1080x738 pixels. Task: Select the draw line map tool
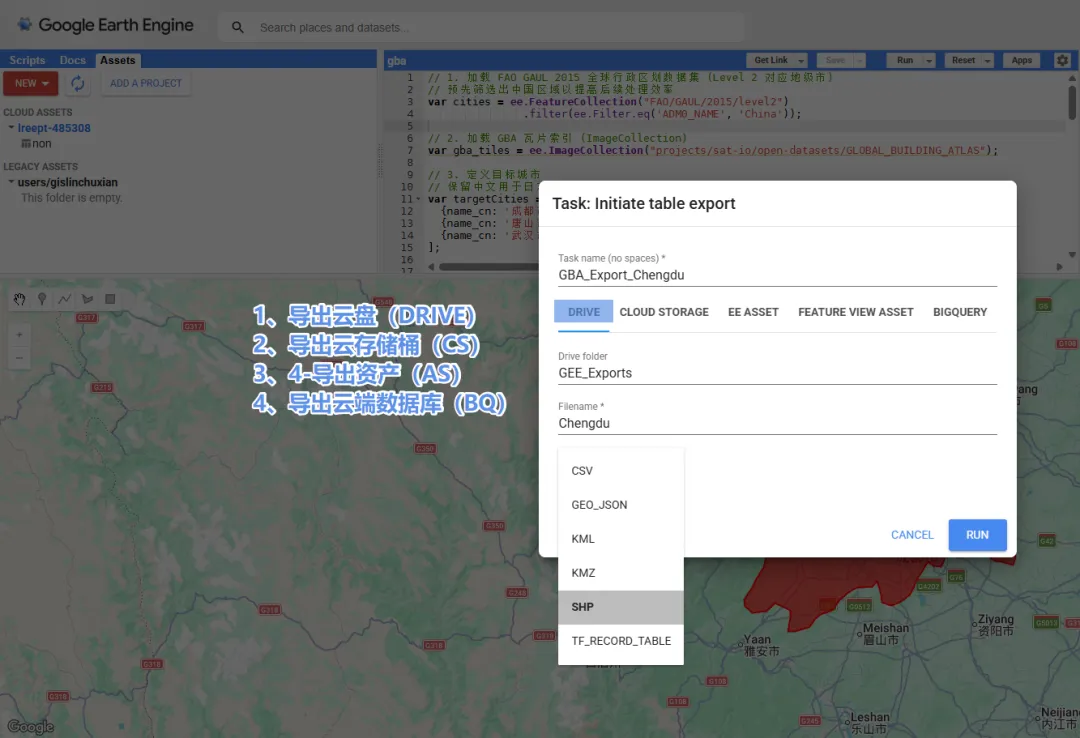(64, 299)
